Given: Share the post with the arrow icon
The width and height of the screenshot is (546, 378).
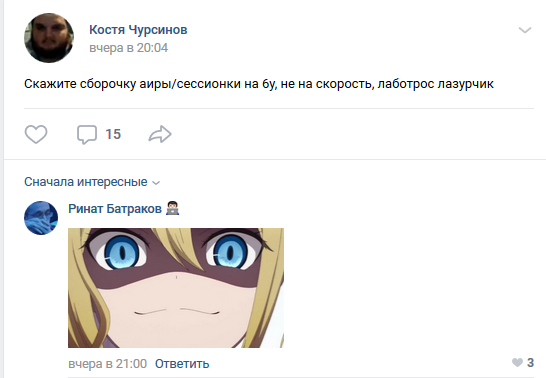Looking at the screenshot, I should tap(160, 134).
